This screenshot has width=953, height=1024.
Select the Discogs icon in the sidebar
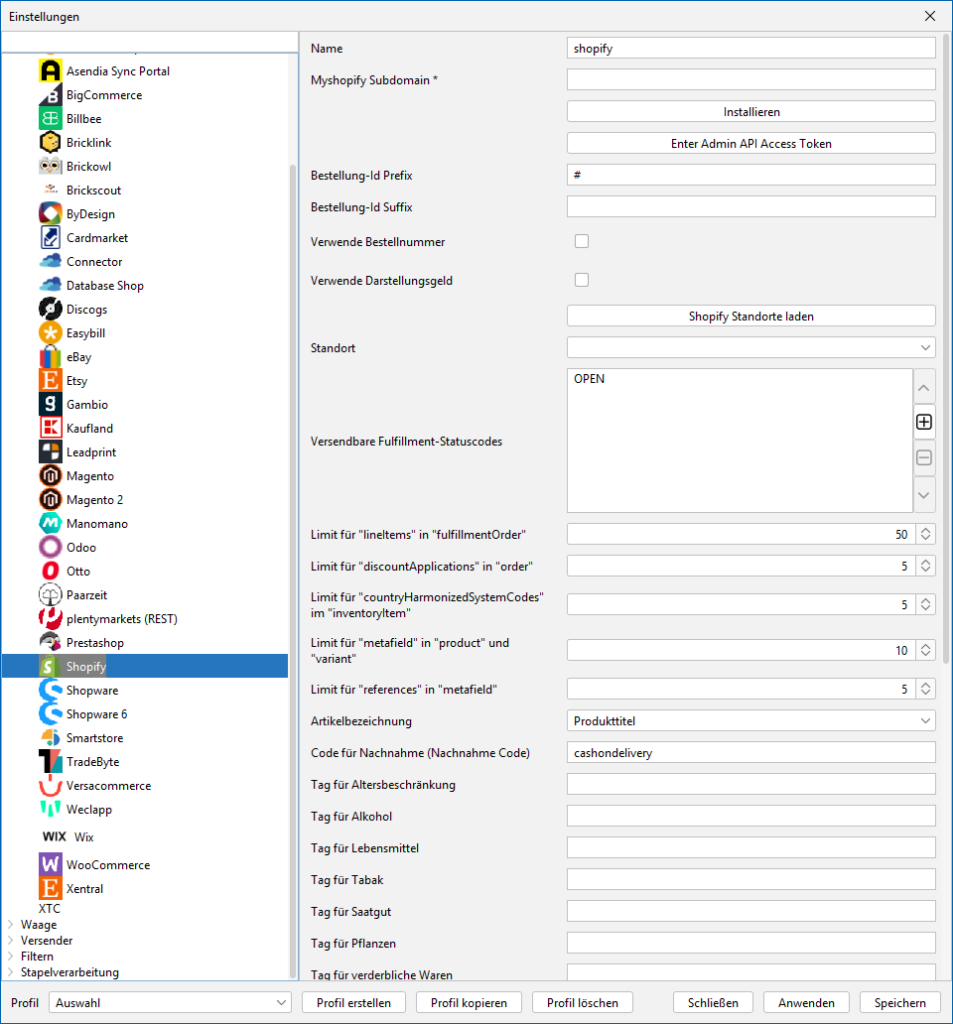point(50,309)
